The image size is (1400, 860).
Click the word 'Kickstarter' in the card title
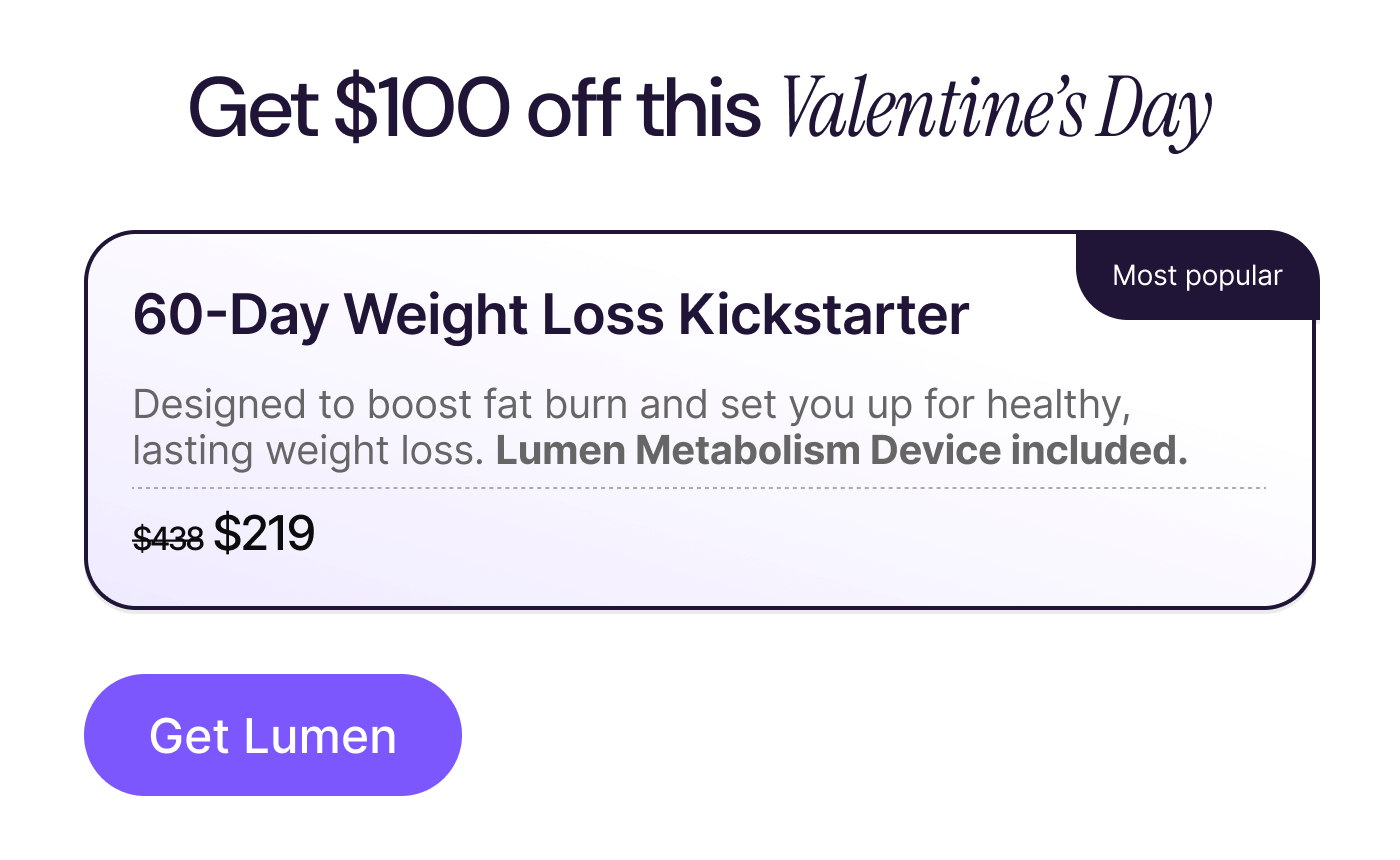(824, 315)
